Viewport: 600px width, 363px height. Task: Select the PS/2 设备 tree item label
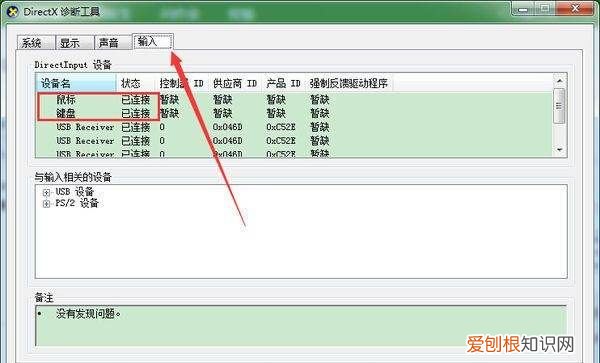click(x=77, y=203)
